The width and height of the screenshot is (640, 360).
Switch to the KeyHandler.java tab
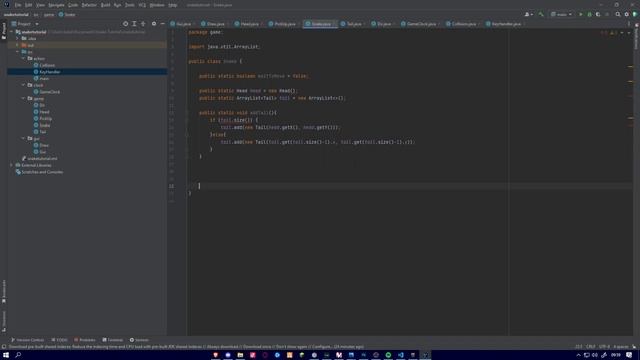(x=504, y=24)
